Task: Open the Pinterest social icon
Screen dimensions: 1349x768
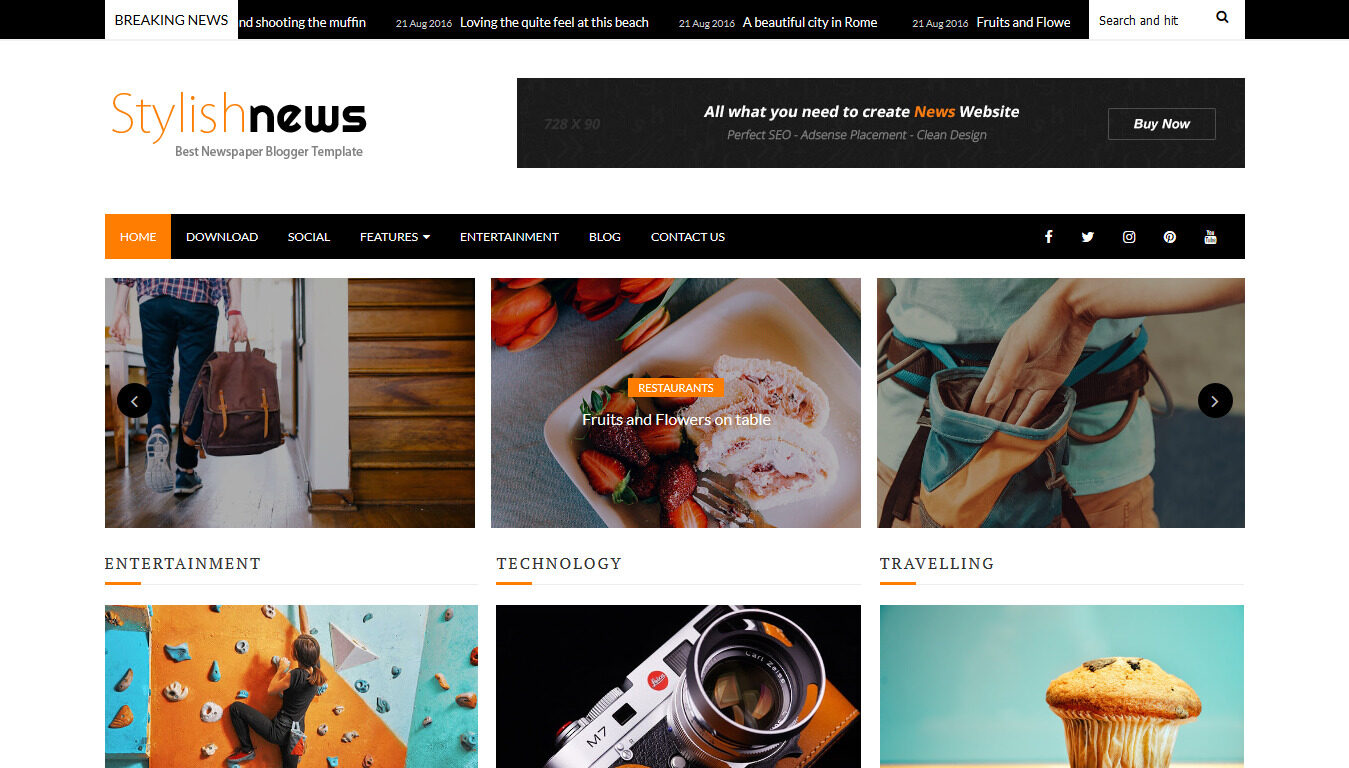Action: coord(1170,237)
